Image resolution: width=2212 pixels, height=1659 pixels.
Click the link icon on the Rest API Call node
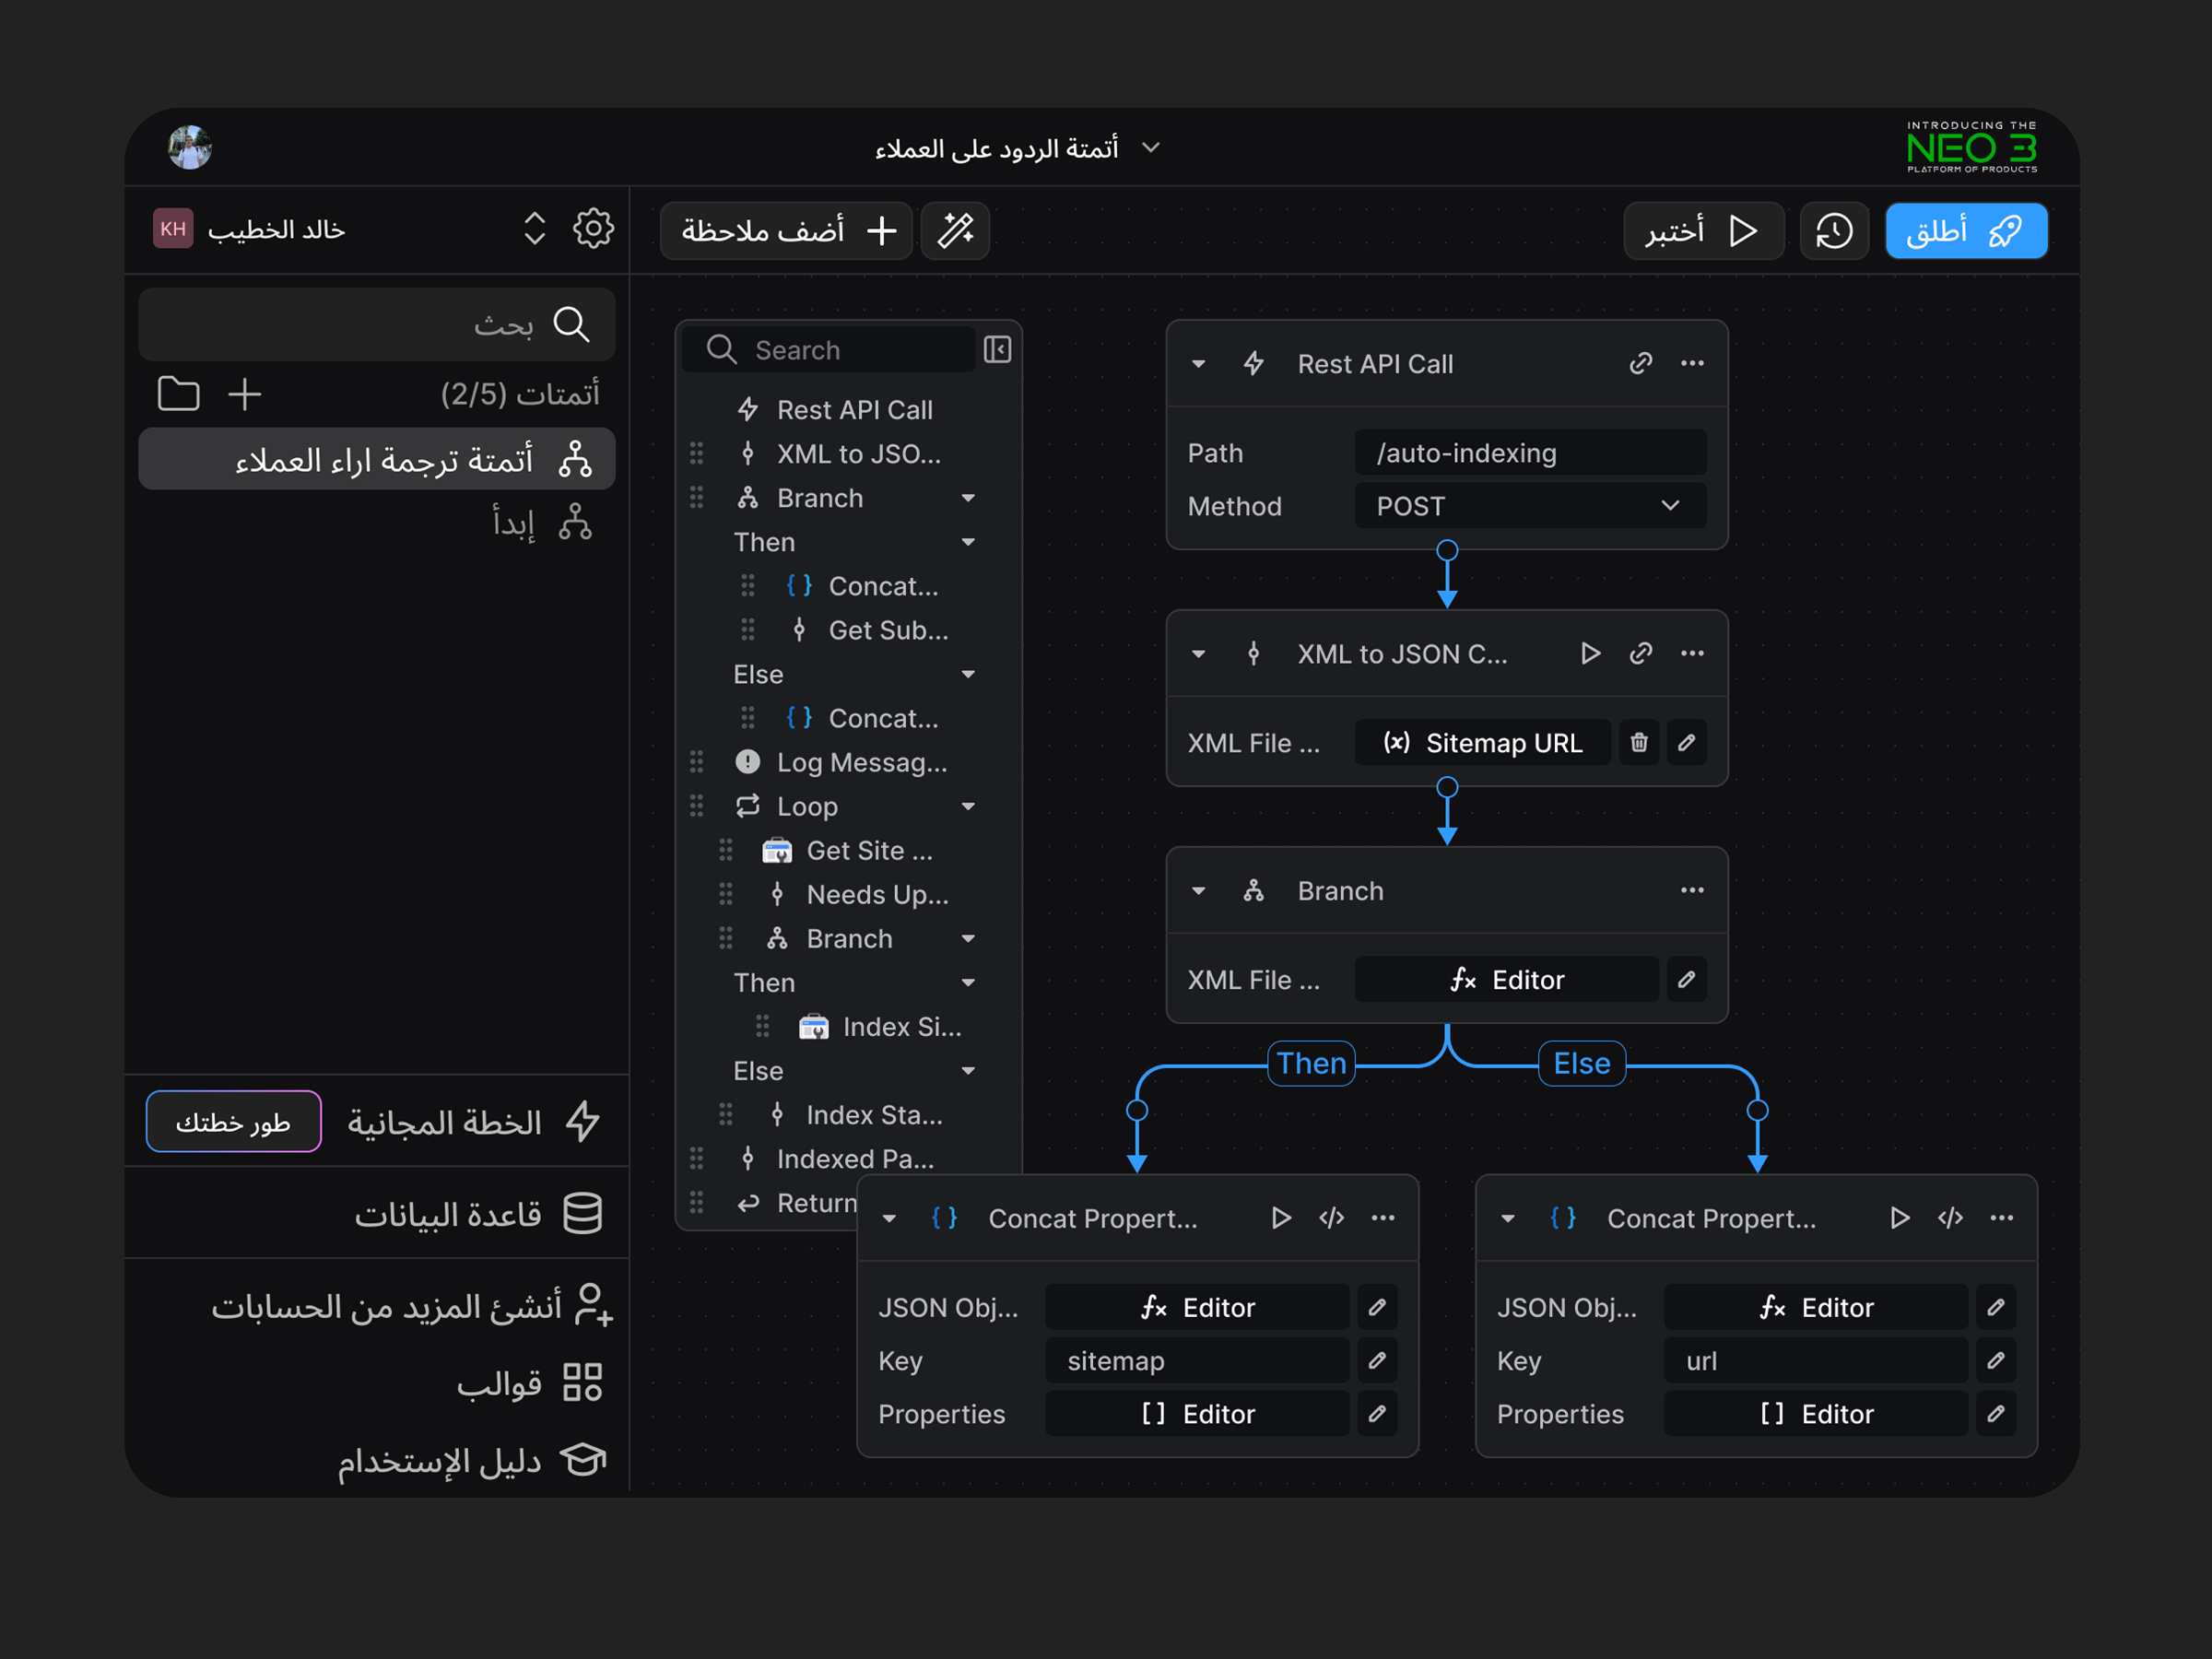click(x=1640, y=363)
